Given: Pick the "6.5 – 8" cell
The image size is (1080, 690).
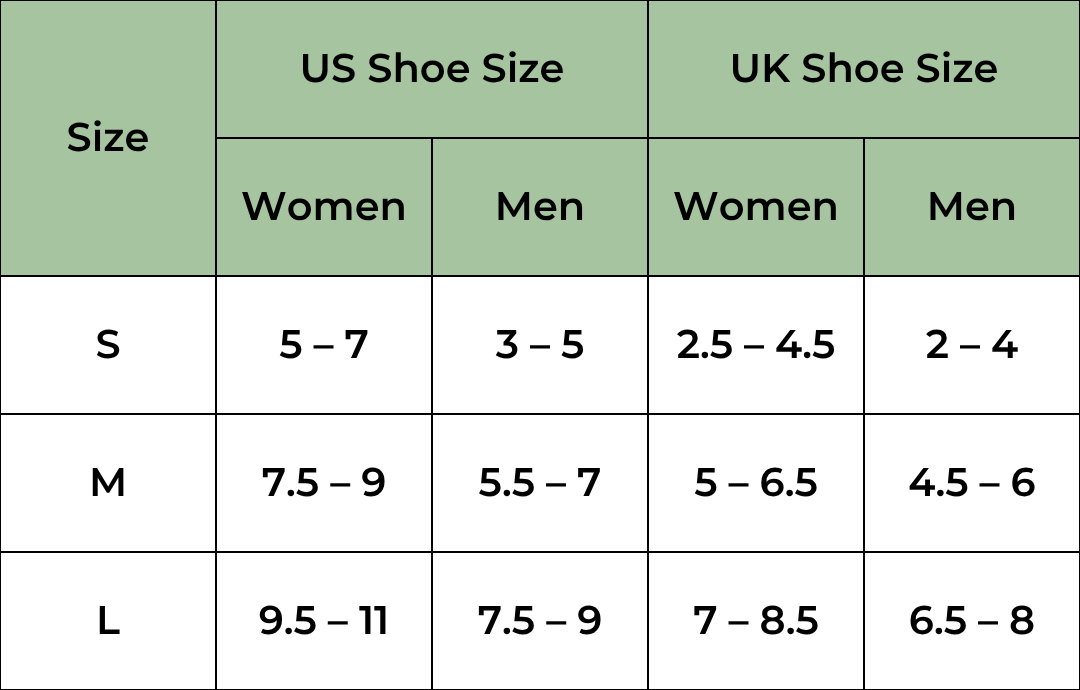Looking at the screenshot, I should point(972,621).
